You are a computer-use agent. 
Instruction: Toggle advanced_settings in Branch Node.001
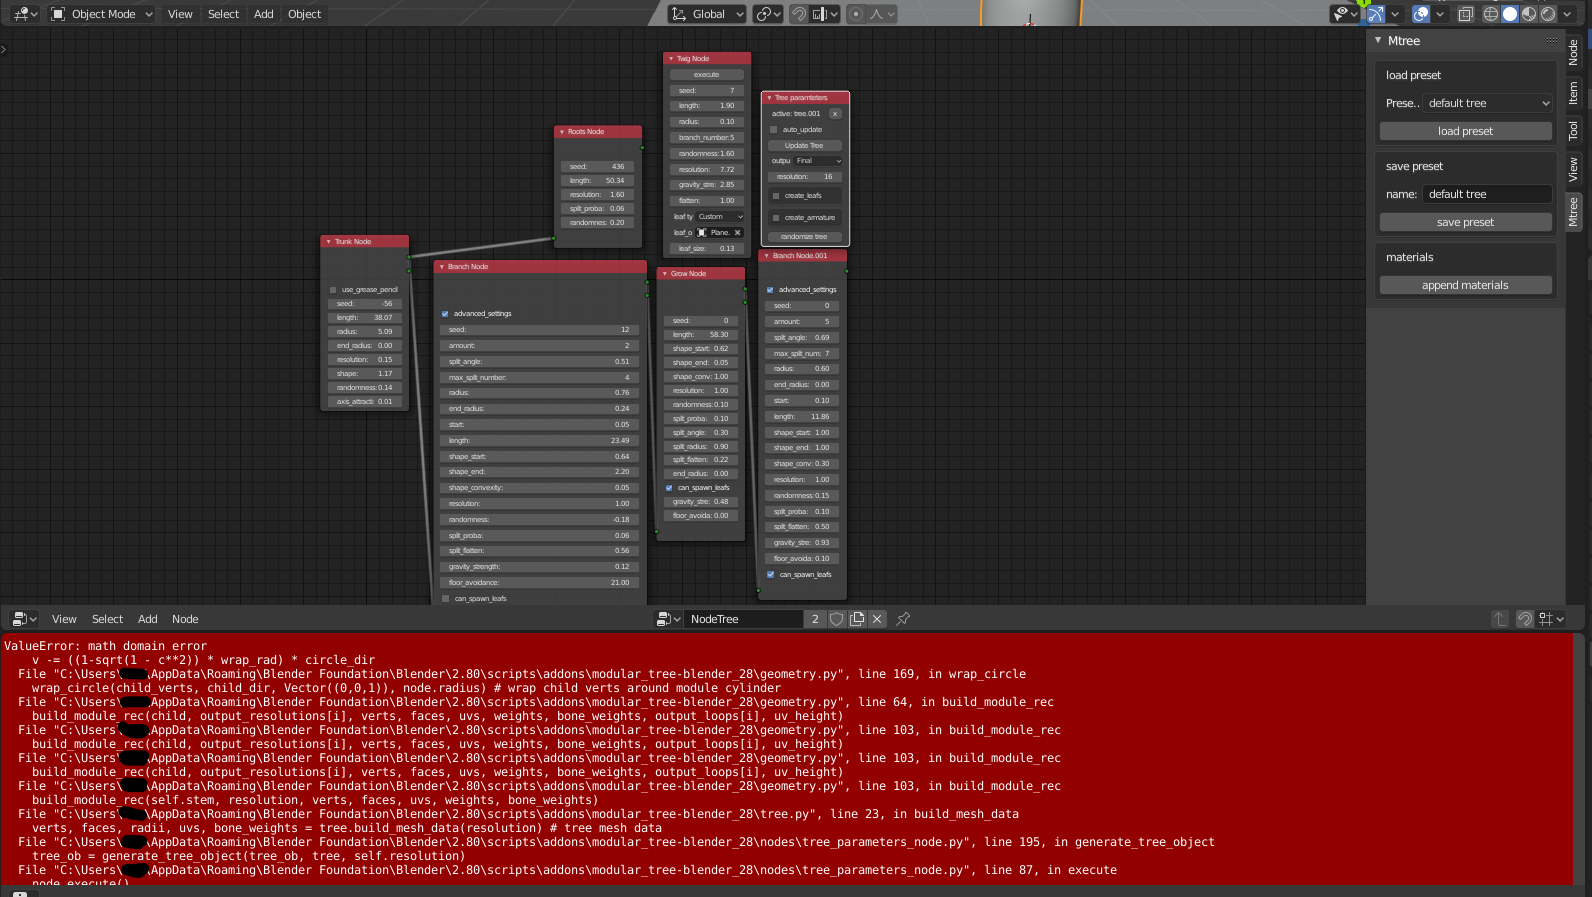pyautogui.click(x=770, y=290)
